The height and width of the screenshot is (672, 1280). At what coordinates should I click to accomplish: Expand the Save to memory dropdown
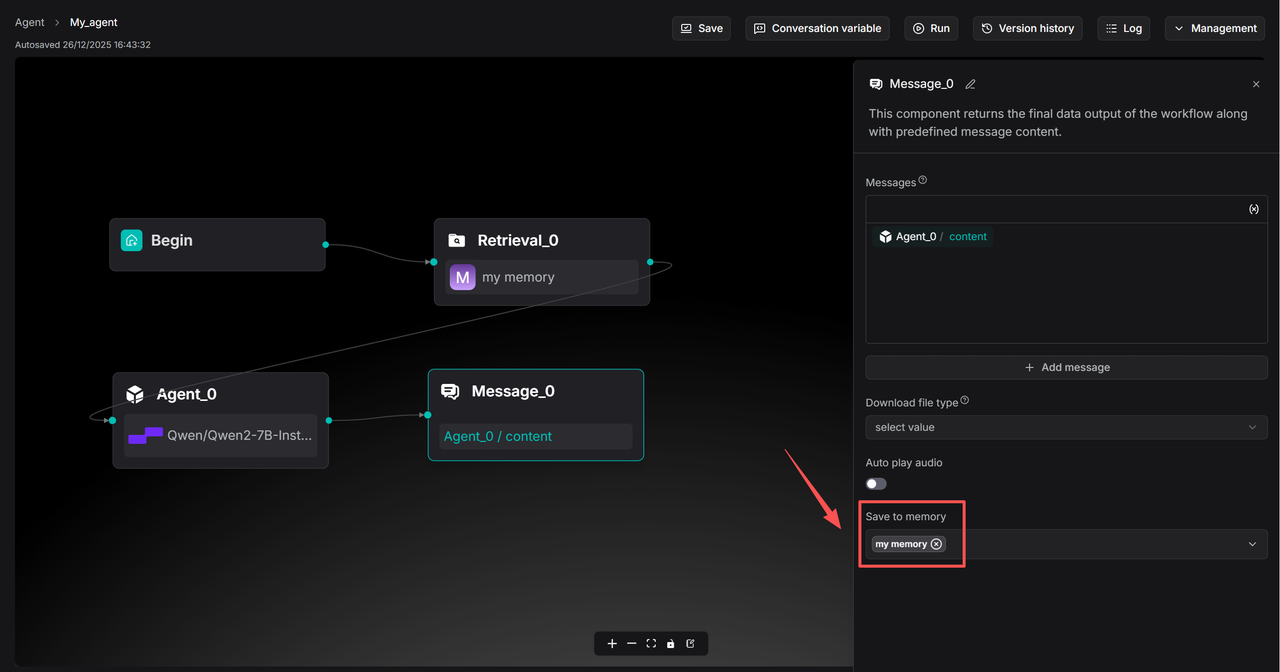pos(1252,544)
